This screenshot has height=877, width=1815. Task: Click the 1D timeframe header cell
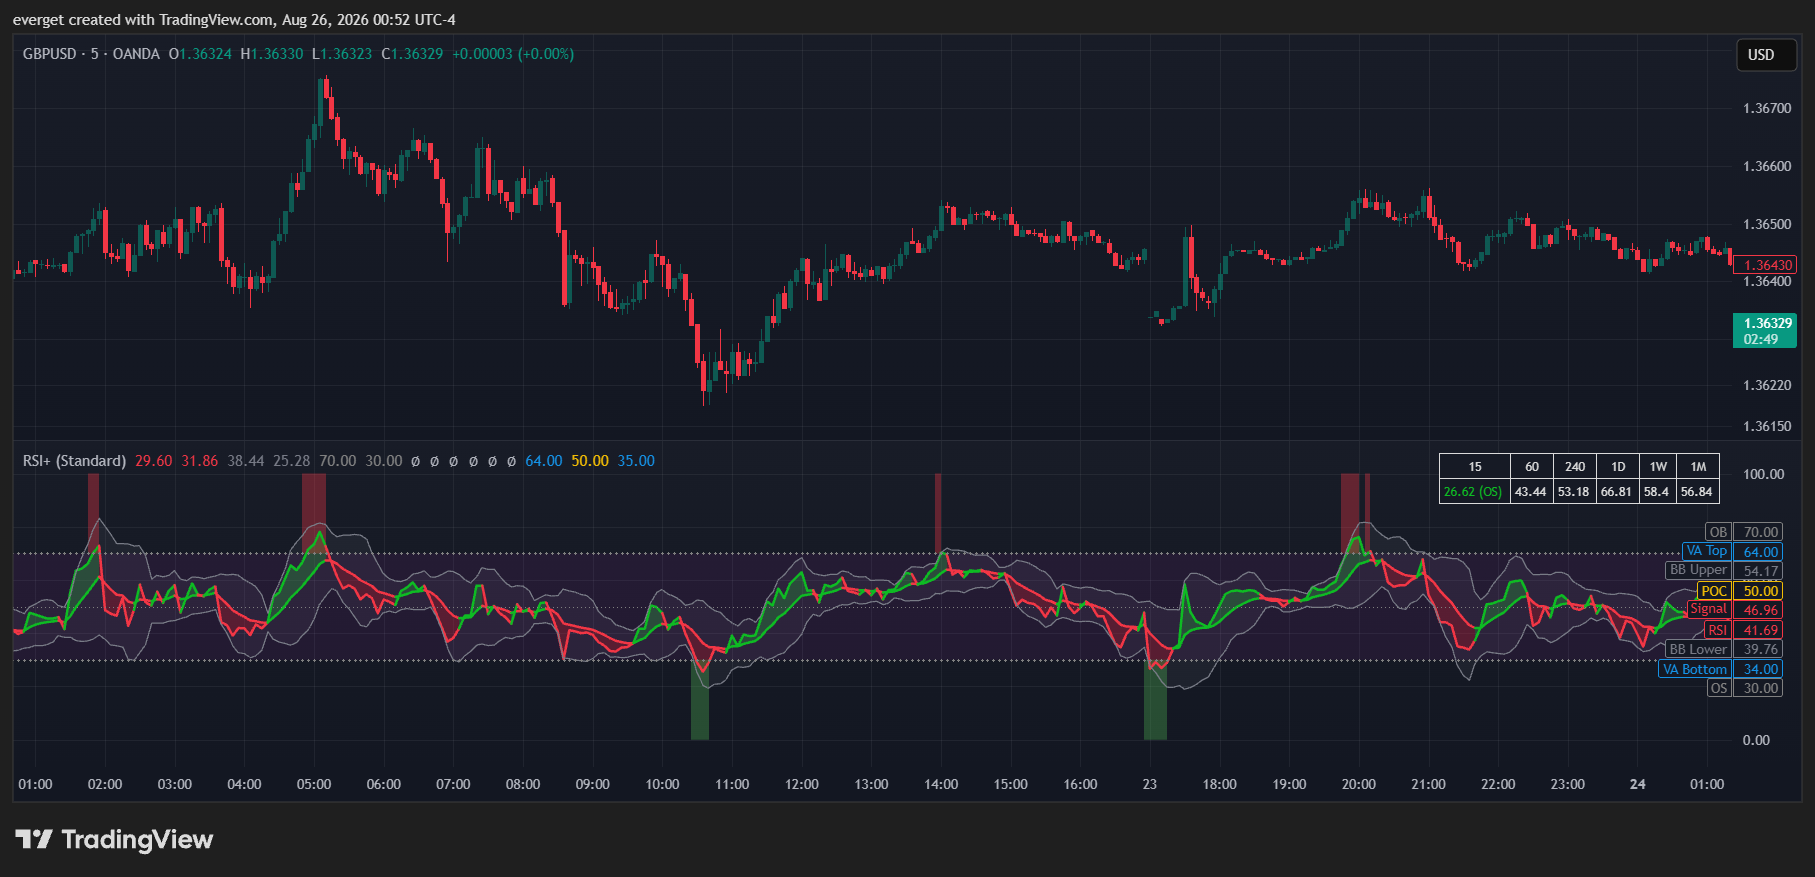[x=1617, y=466]
